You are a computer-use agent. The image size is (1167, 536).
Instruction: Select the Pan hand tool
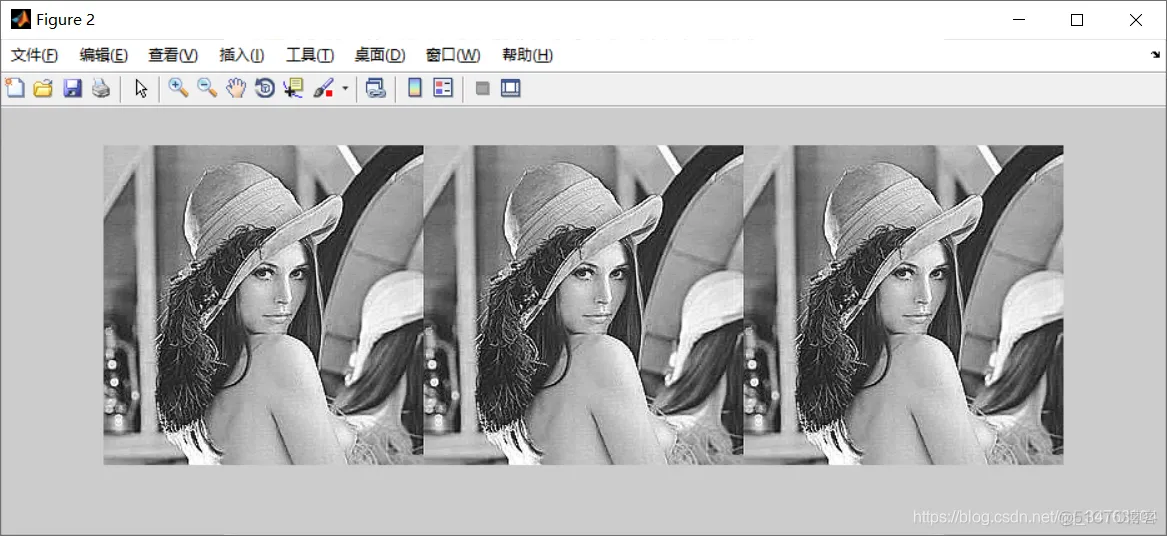[x=236, y=89]
